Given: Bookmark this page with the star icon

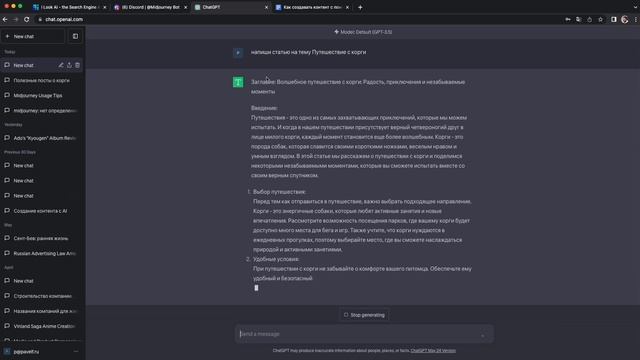Looking at the screenshot, I should 600,19.
